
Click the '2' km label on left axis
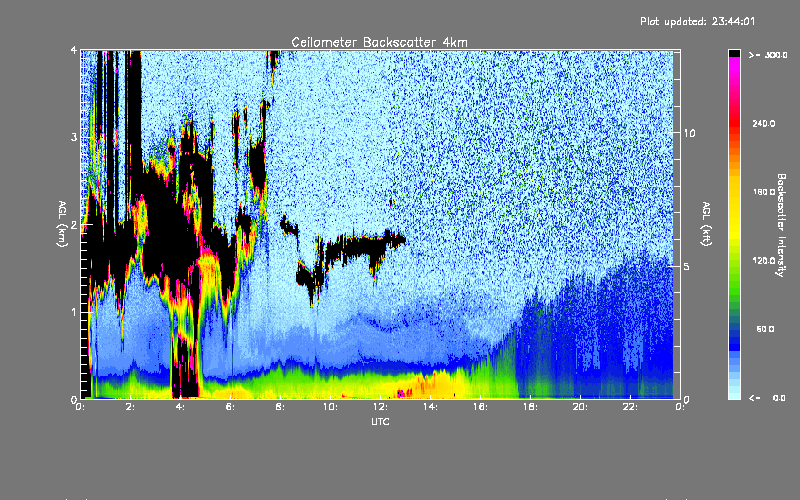point(74,224)
